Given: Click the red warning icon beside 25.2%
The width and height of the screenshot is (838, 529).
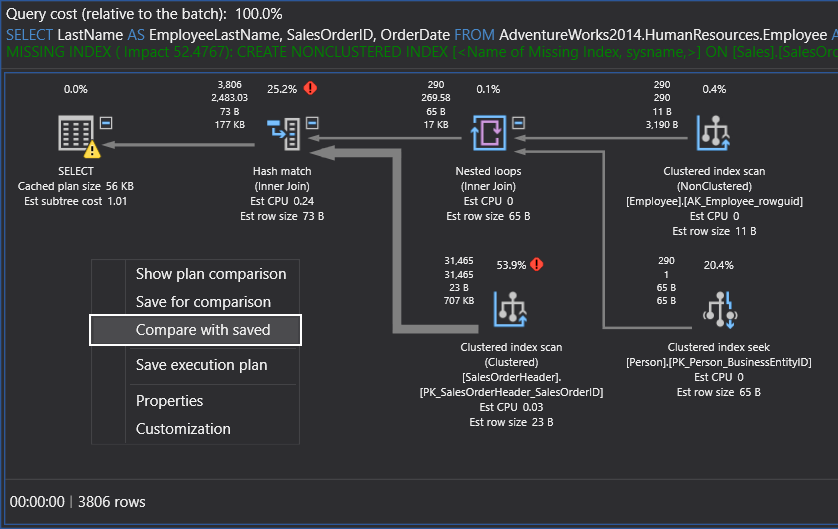Looking at the screenshot, I should (x=311, y=88).
